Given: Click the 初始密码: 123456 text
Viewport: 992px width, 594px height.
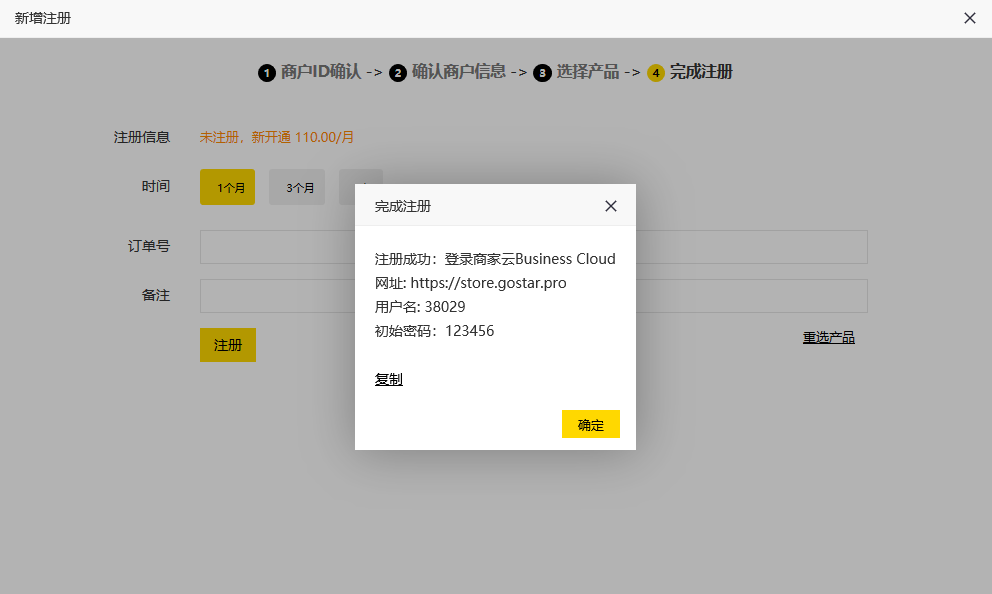Looking at the screenshot, I should [434, 331].
